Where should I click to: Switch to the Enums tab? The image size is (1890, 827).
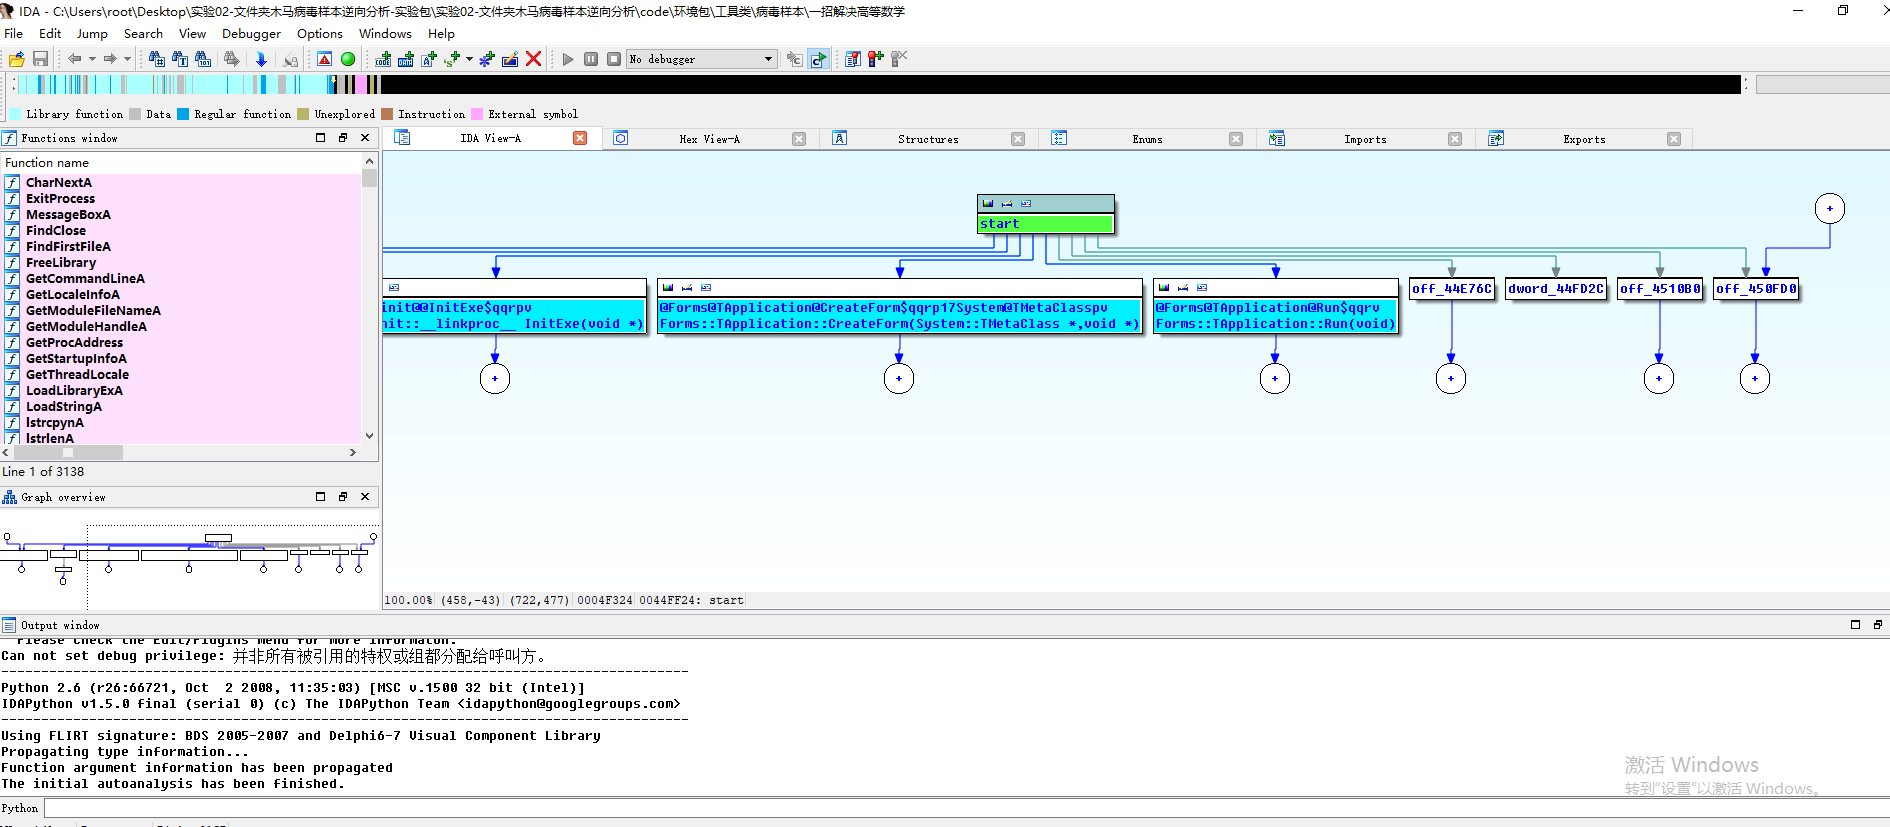1147,139
